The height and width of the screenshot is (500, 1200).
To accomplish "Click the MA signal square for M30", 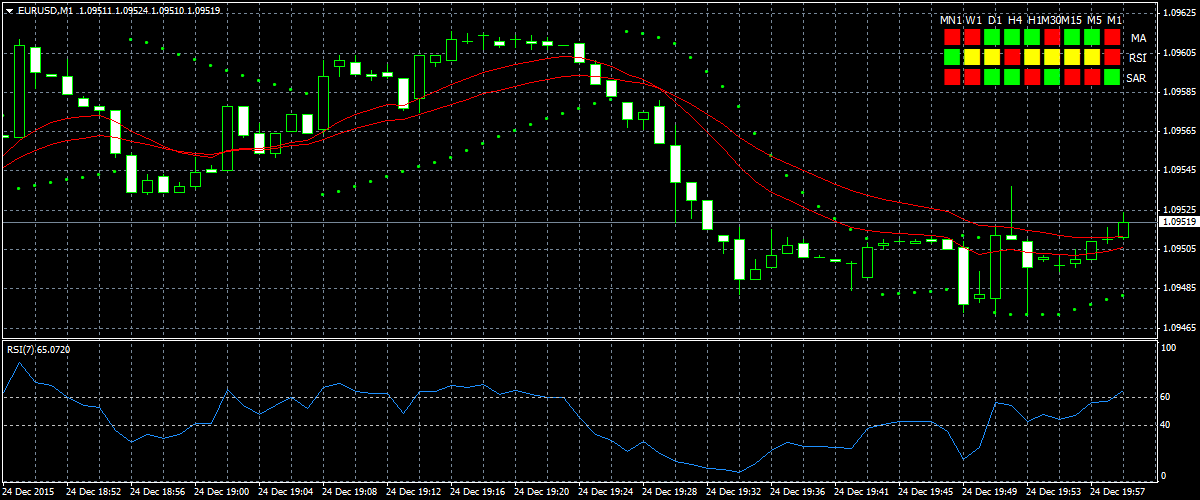I will (x=1052, y=37).
